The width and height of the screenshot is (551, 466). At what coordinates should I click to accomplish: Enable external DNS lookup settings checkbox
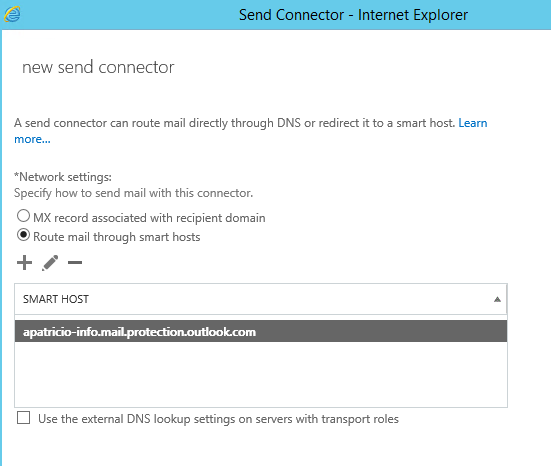point(24,418)
